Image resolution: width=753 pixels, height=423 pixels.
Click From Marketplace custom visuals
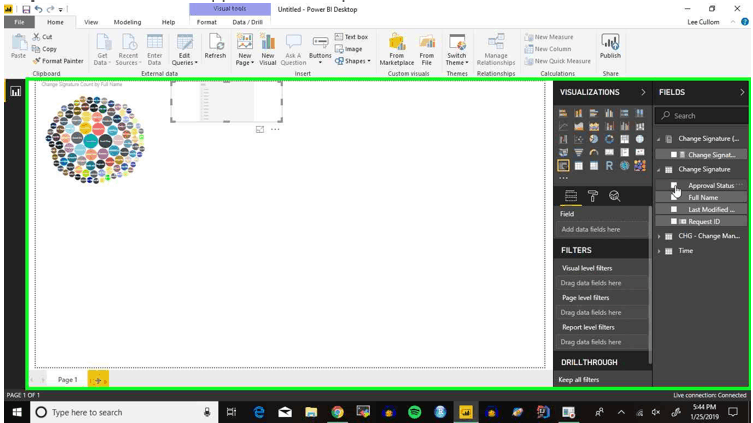click(397, 50)
